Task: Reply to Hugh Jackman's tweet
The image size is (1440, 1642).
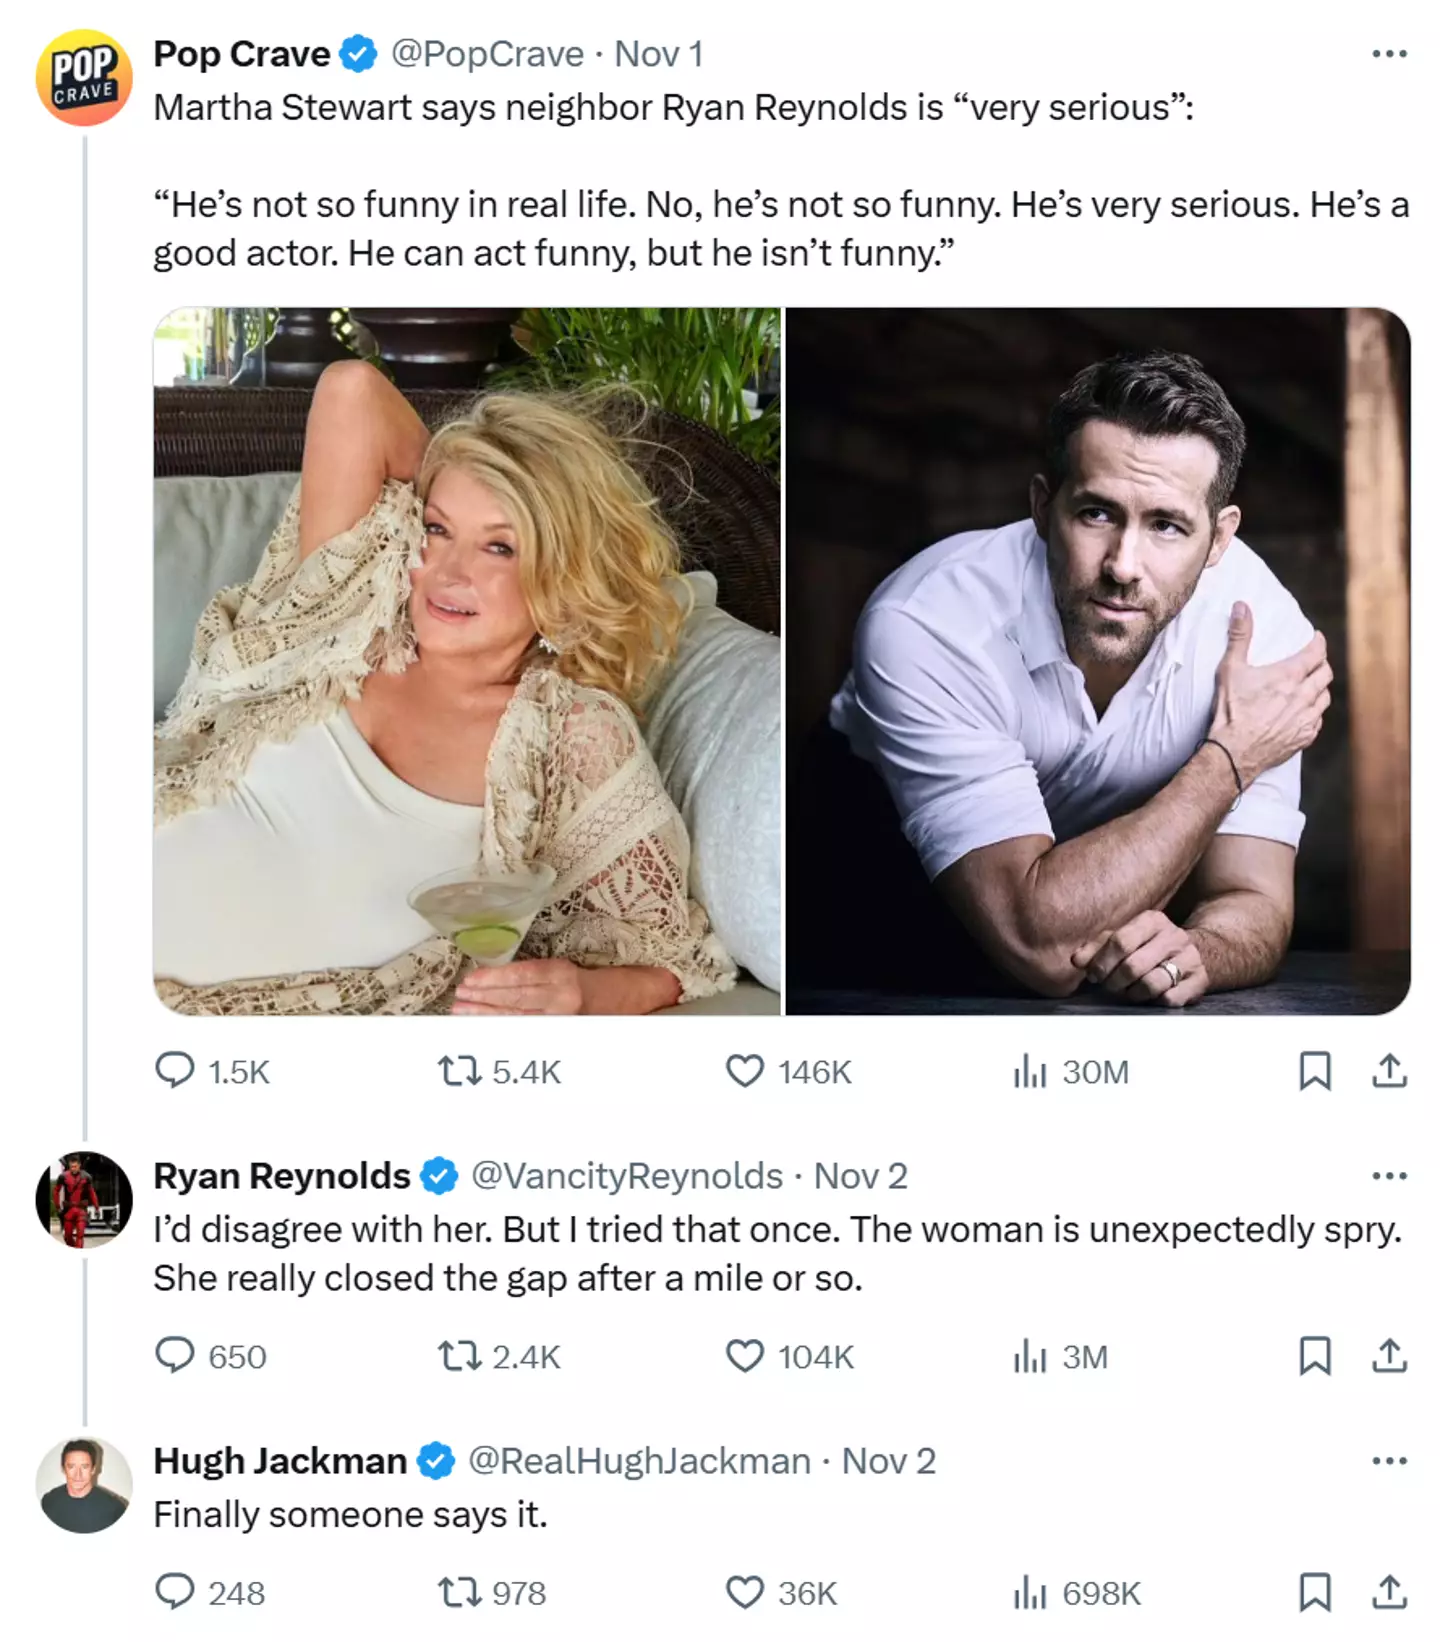Action: pos(175,1591)
